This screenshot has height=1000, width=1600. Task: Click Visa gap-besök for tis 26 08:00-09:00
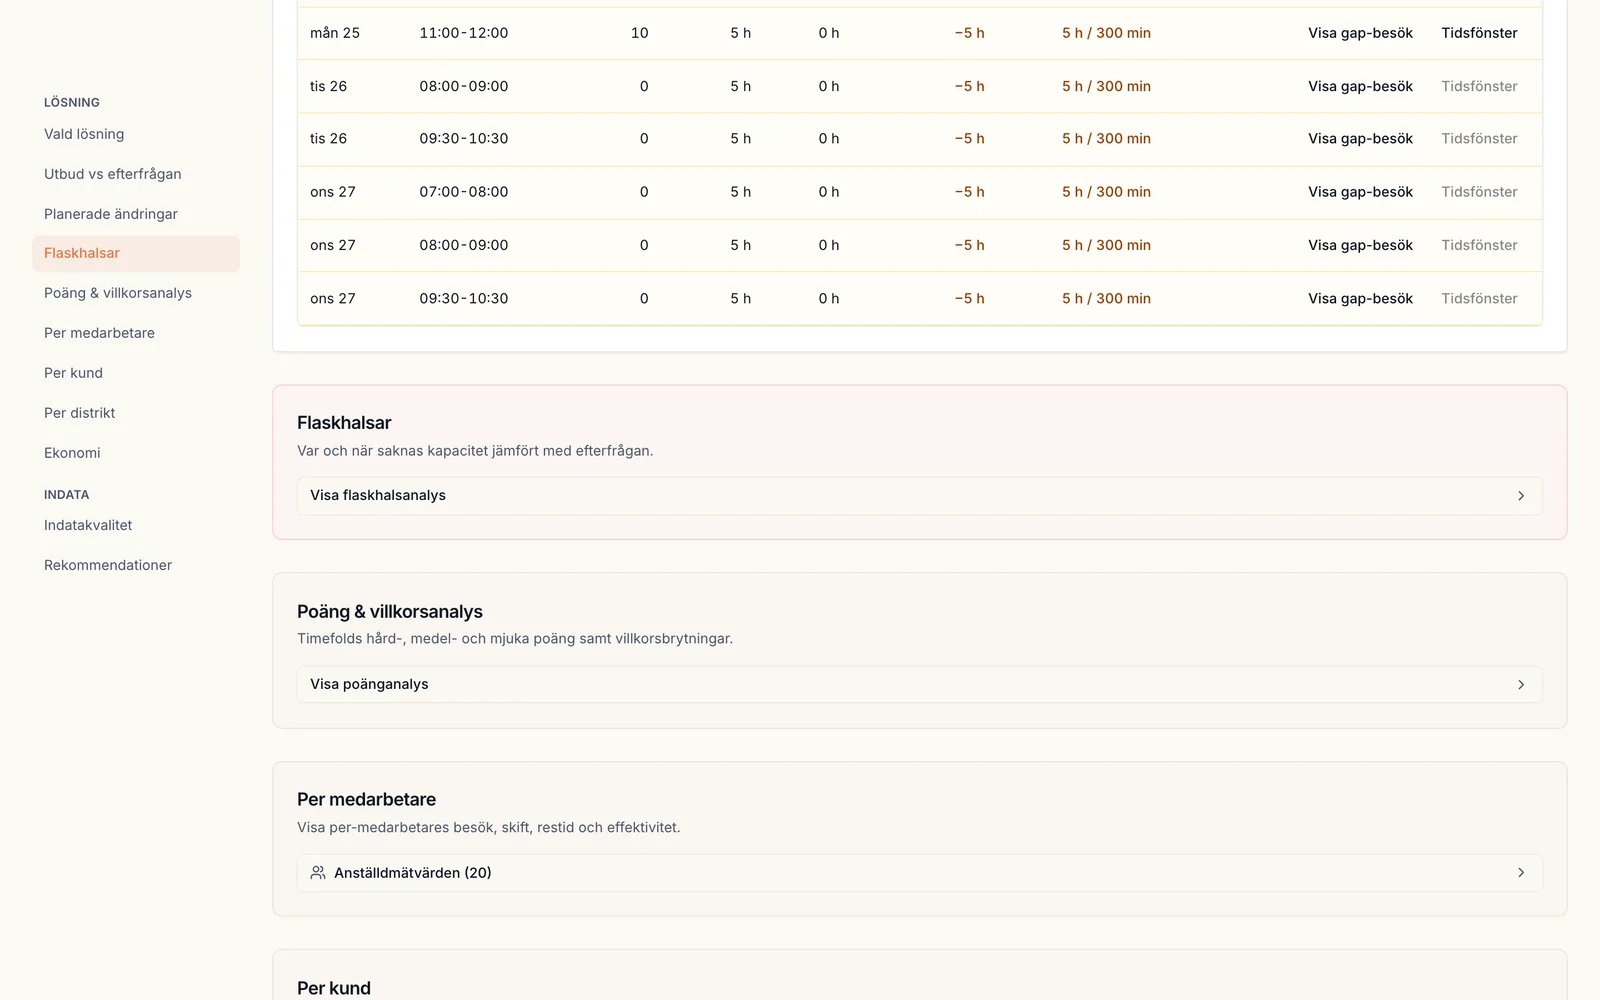pyautogui.click(x=1360, y=86)
